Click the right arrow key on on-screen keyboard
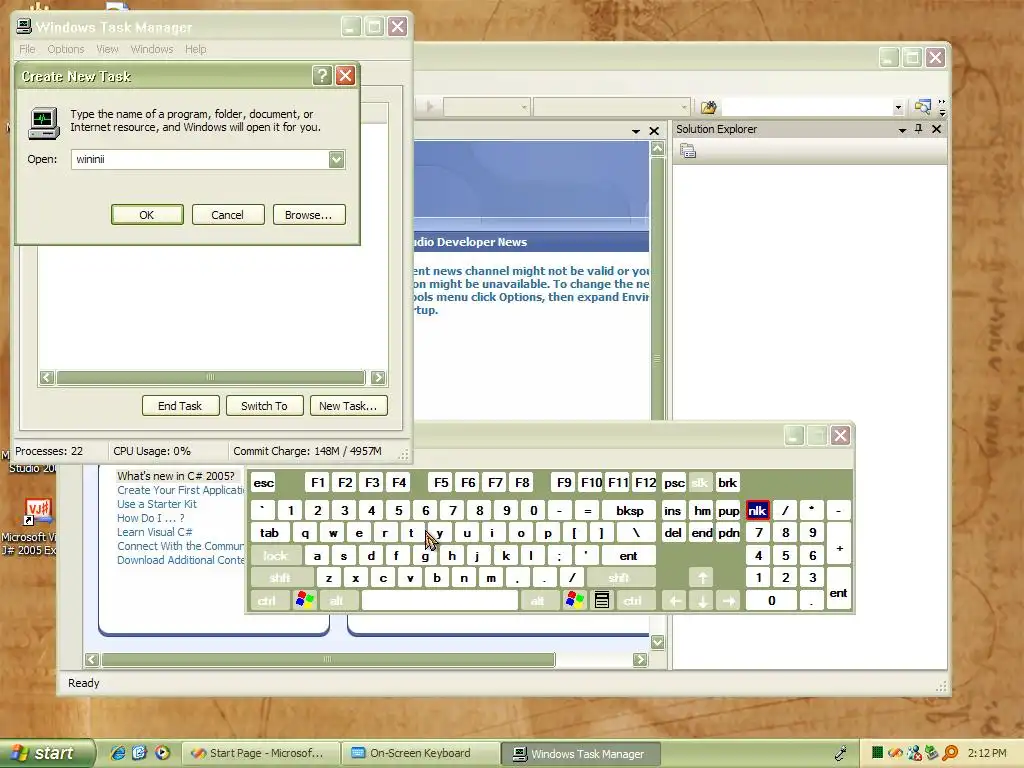 click(x=729, y=600)
